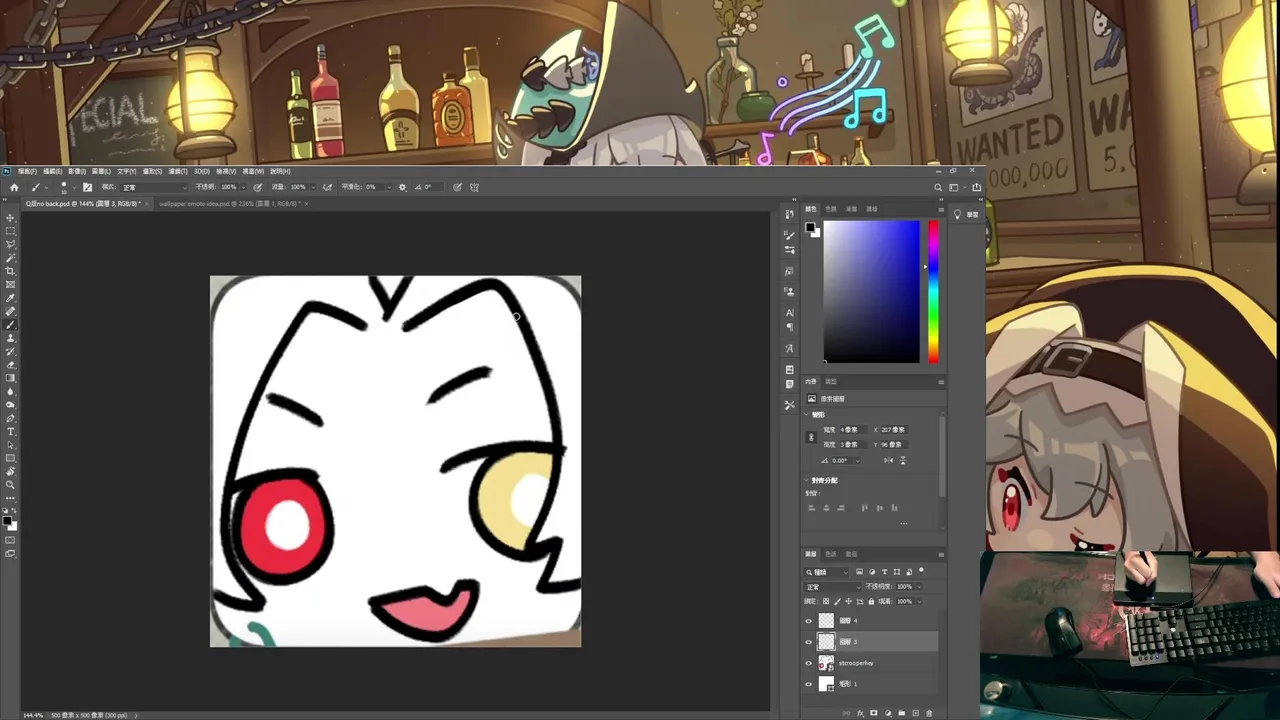
Task: Click foreground color swatch in Color panel
Action: tap(810, 227)
